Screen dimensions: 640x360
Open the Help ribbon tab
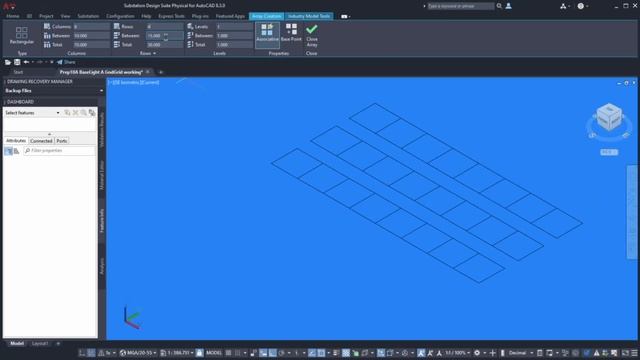146,16
